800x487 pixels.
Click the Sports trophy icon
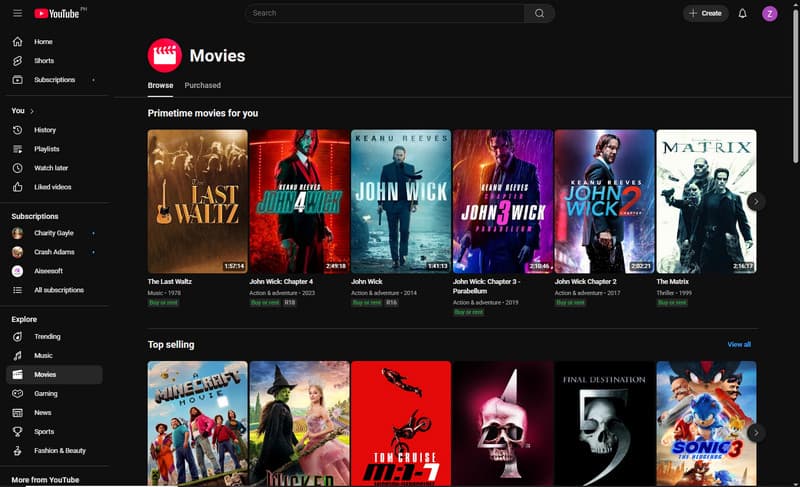tap(17, 431)
